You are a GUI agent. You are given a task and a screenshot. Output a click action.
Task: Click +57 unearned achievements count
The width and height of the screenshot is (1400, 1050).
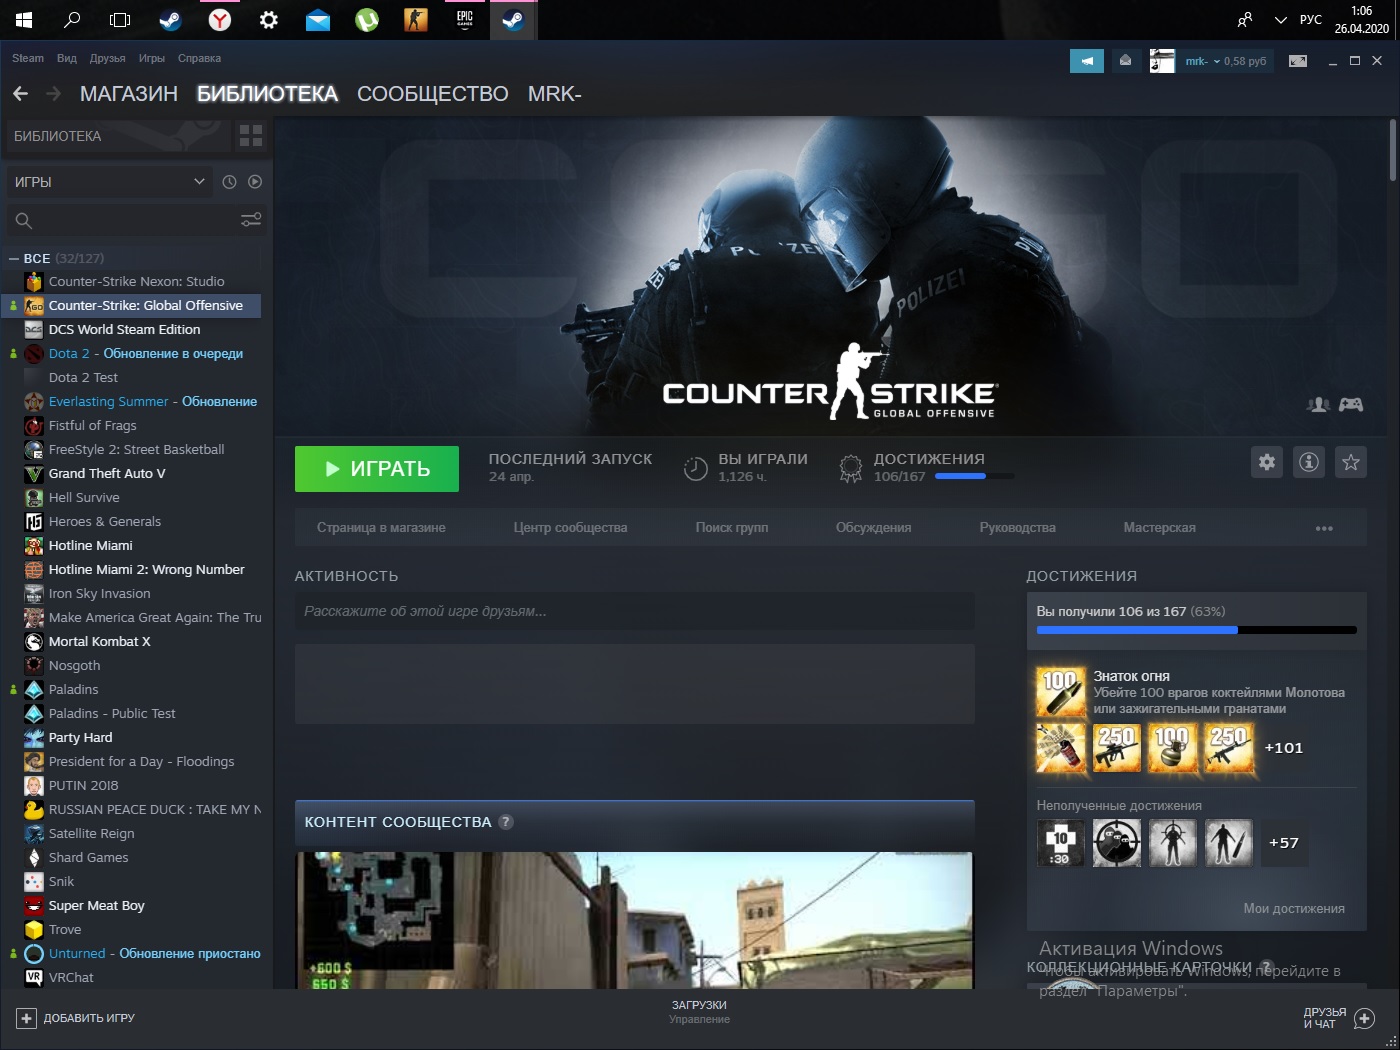tap(1284, 843)
